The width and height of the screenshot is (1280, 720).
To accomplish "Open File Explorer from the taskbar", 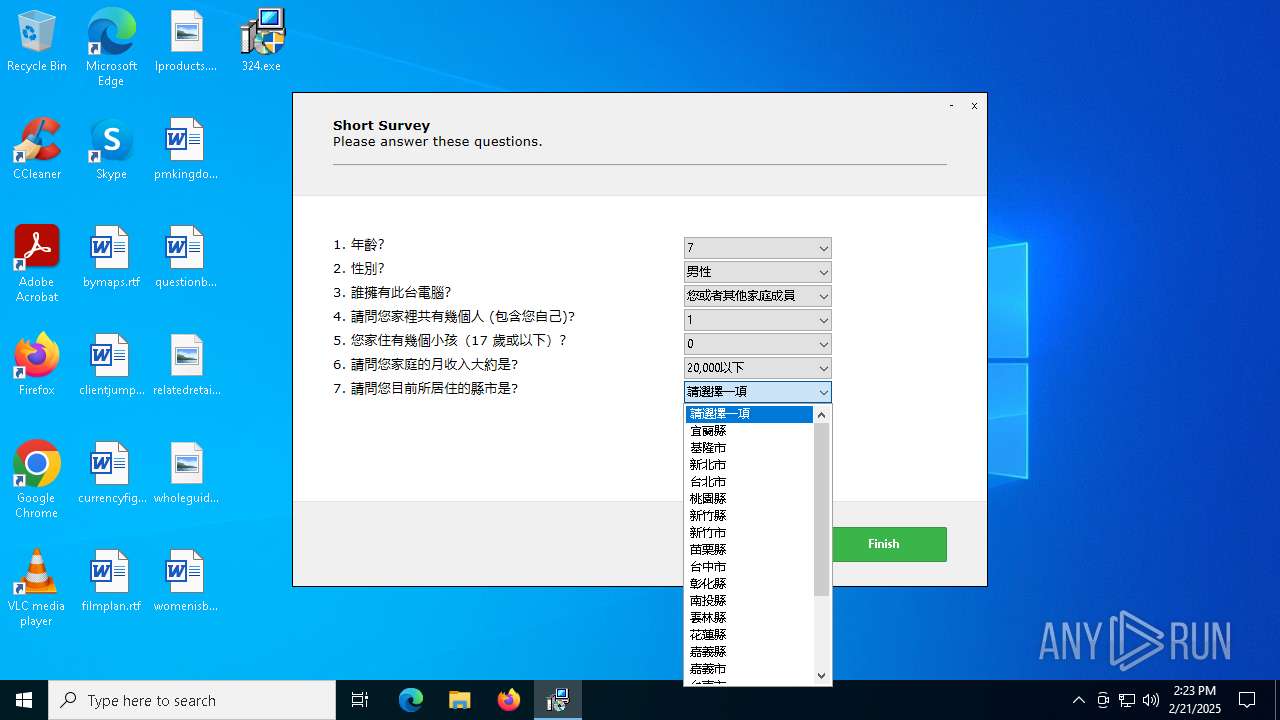I will (x=459, y=700).
